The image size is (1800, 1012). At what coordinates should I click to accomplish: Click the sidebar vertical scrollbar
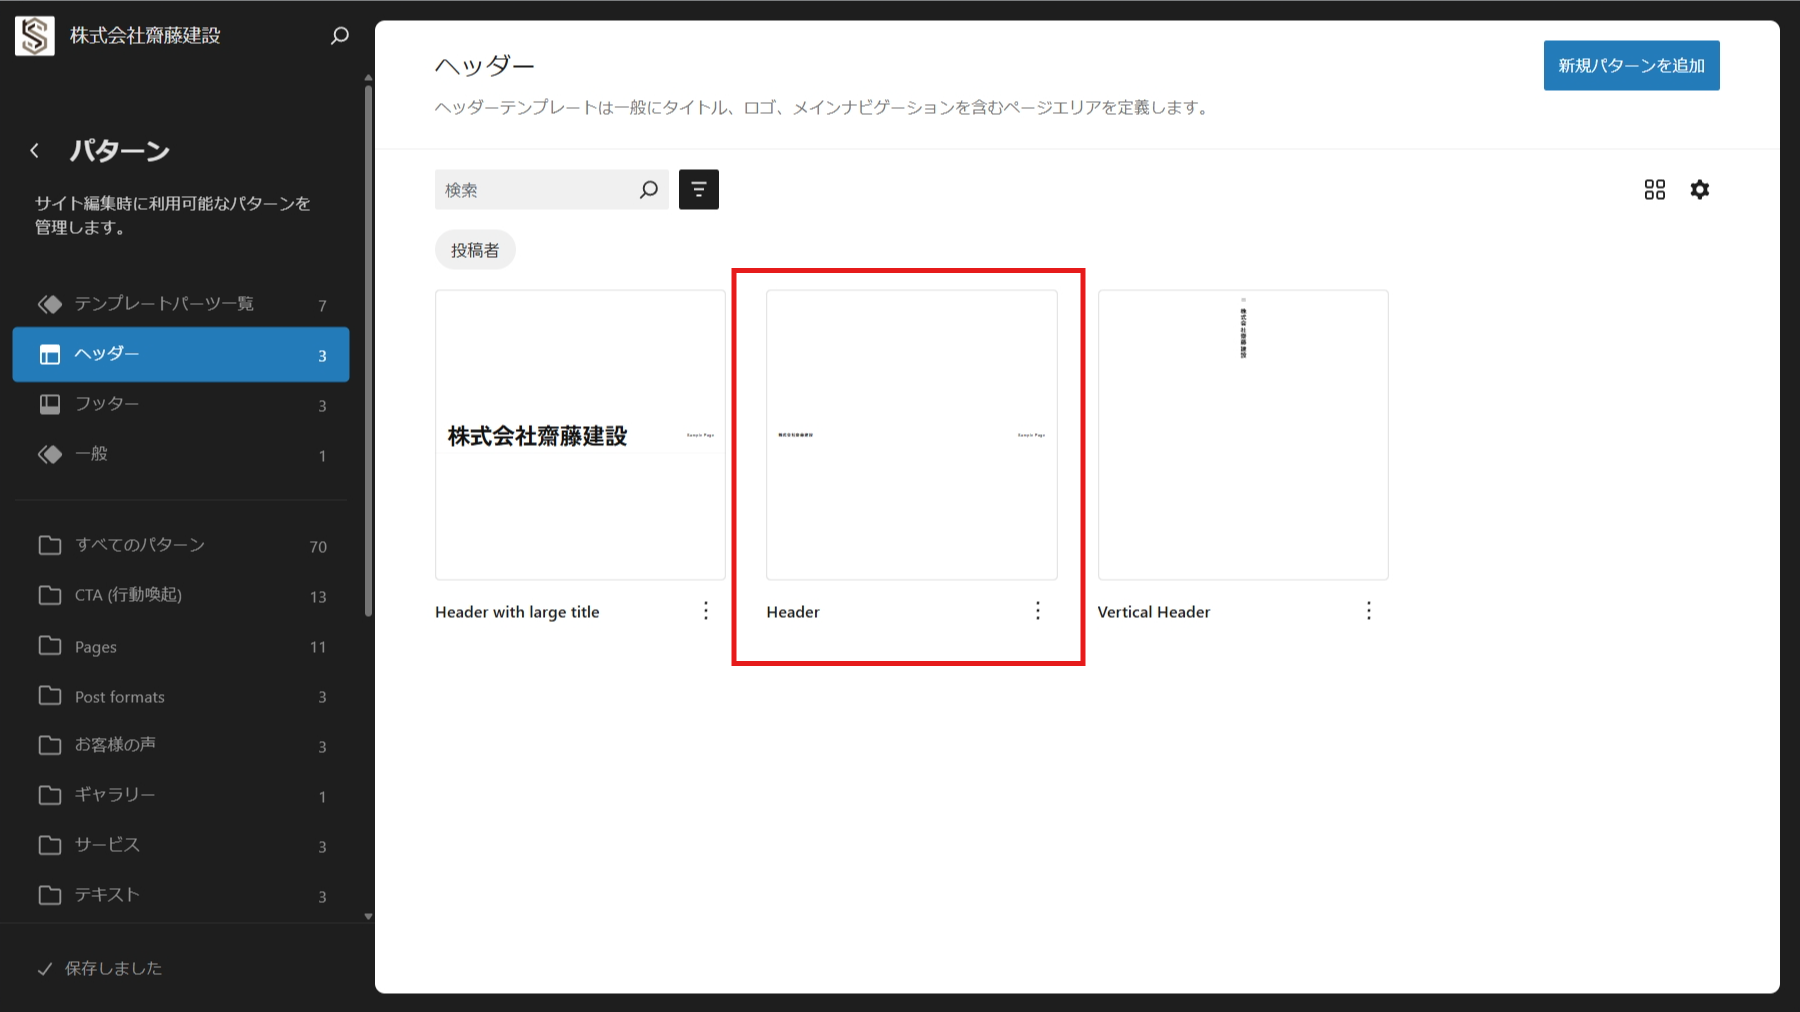tap(368, 350)
